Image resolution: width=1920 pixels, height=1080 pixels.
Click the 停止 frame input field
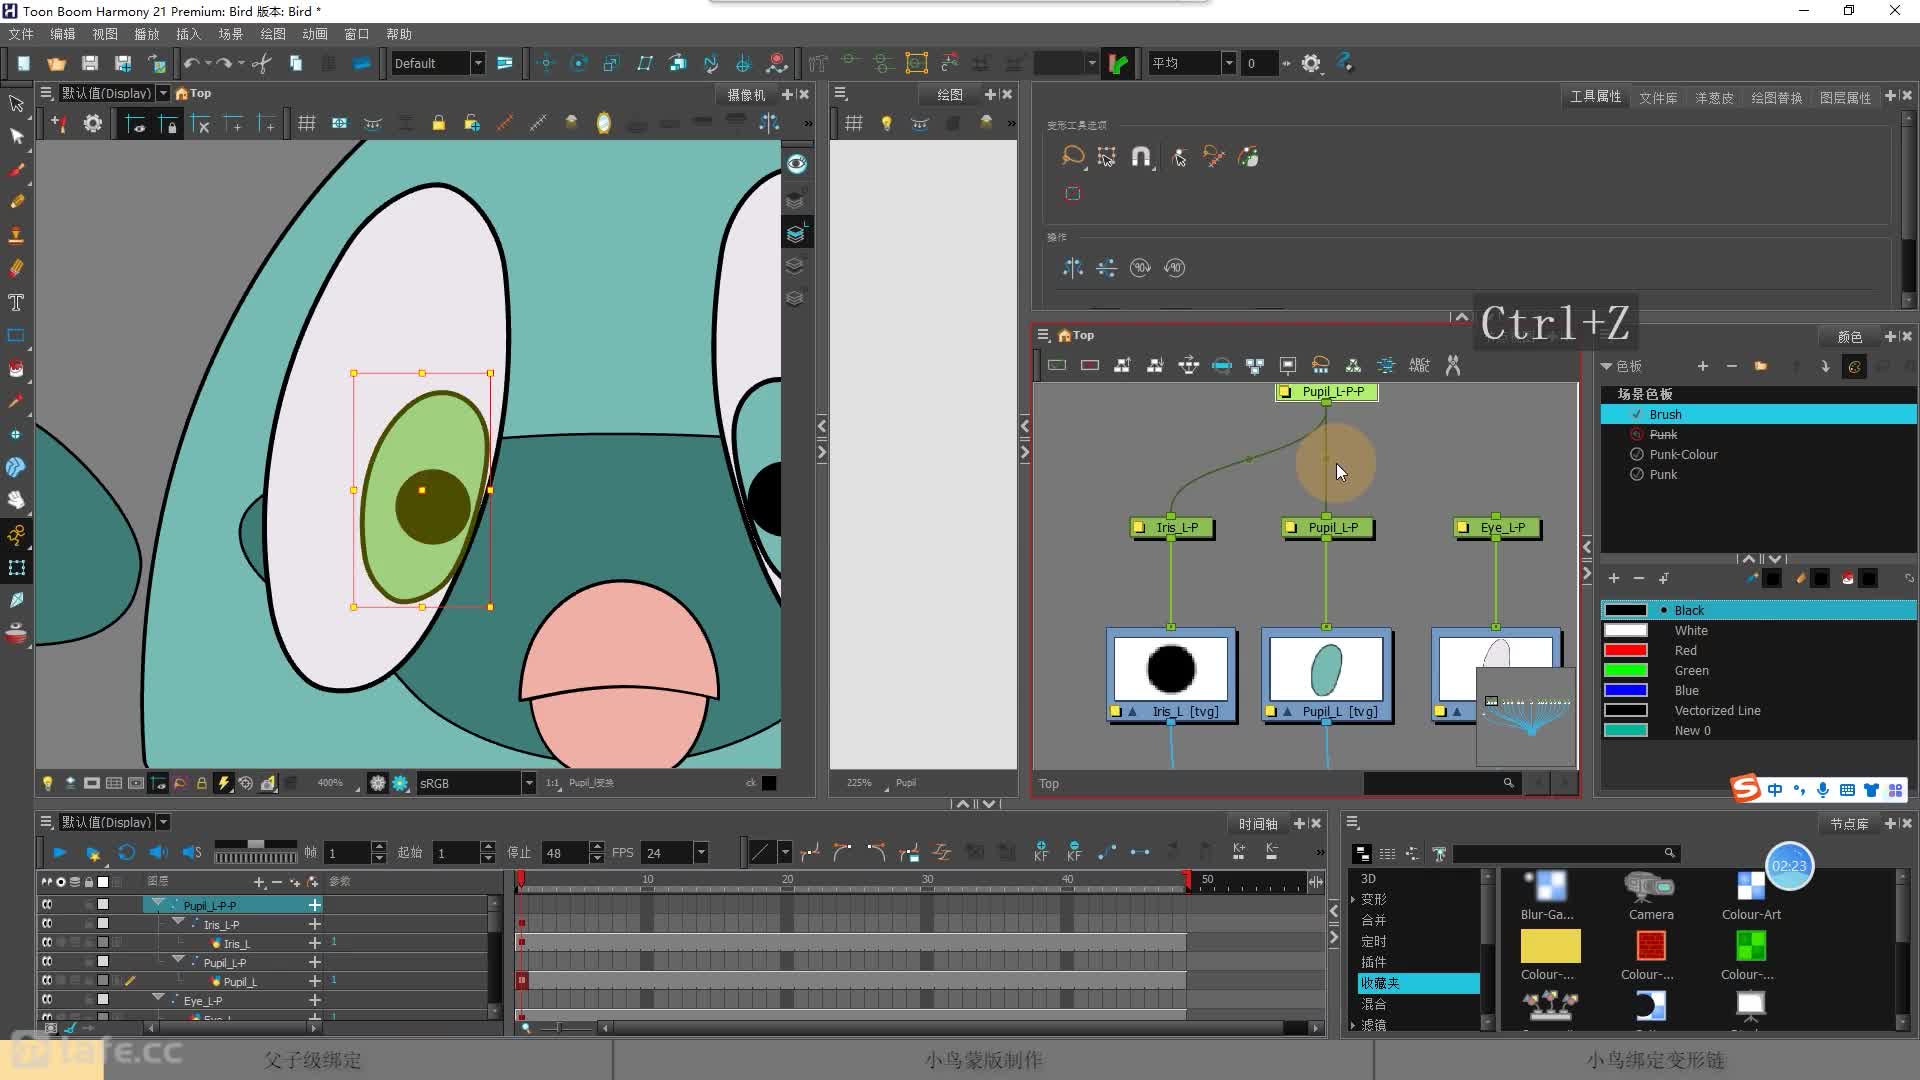[565, 853]
